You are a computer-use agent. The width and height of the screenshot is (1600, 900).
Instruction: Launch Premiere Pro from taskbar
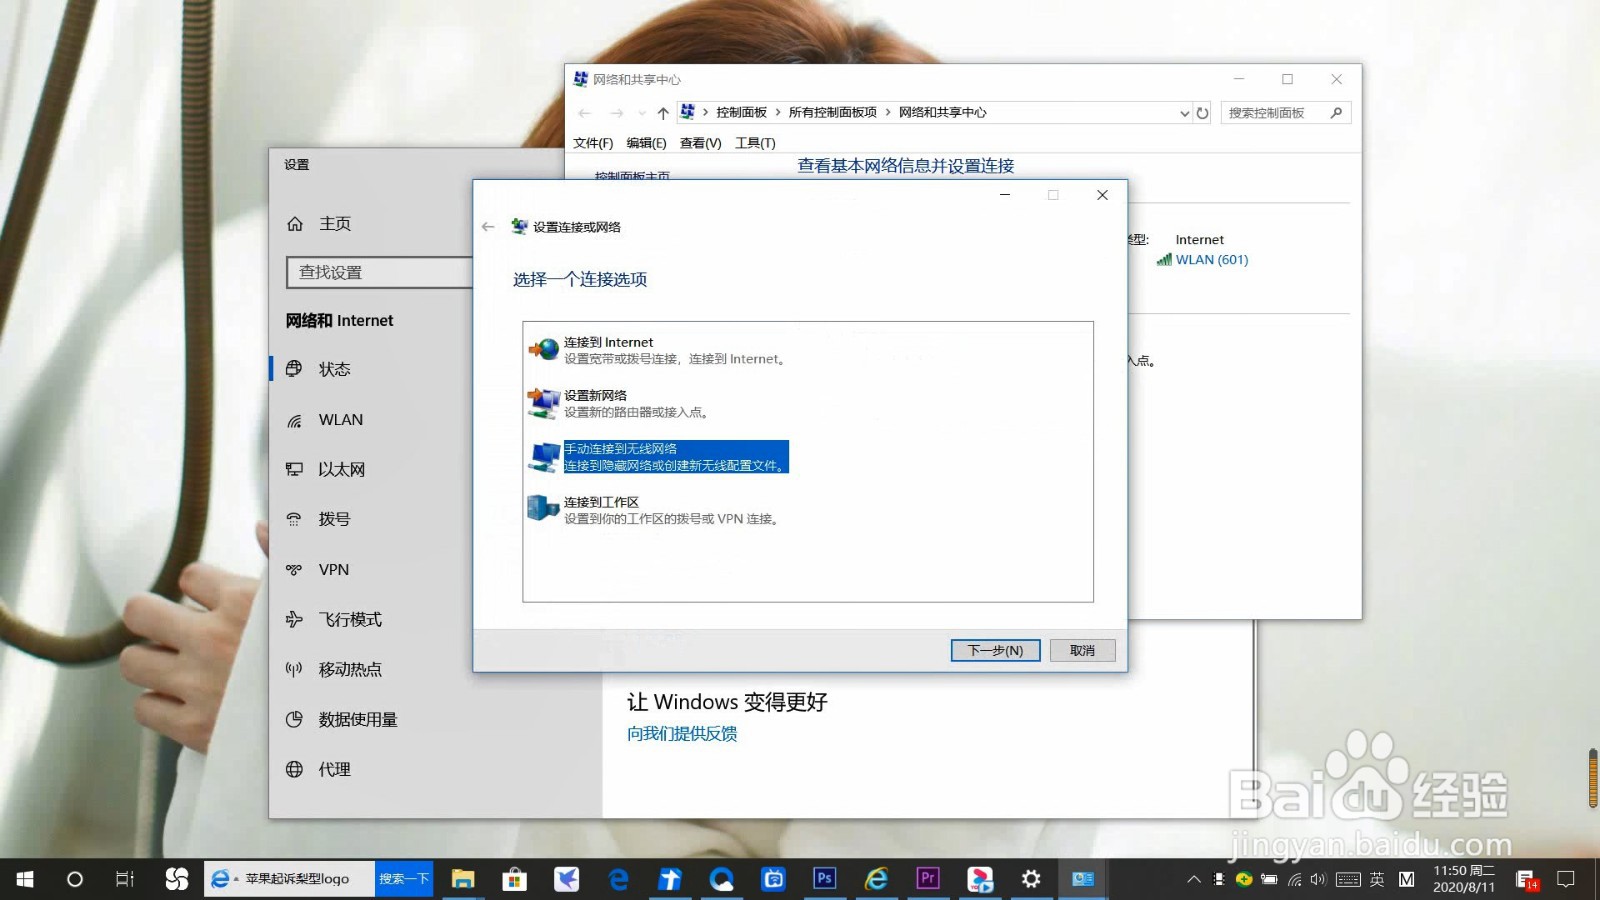pyautogui.click(x=928, y=879)
